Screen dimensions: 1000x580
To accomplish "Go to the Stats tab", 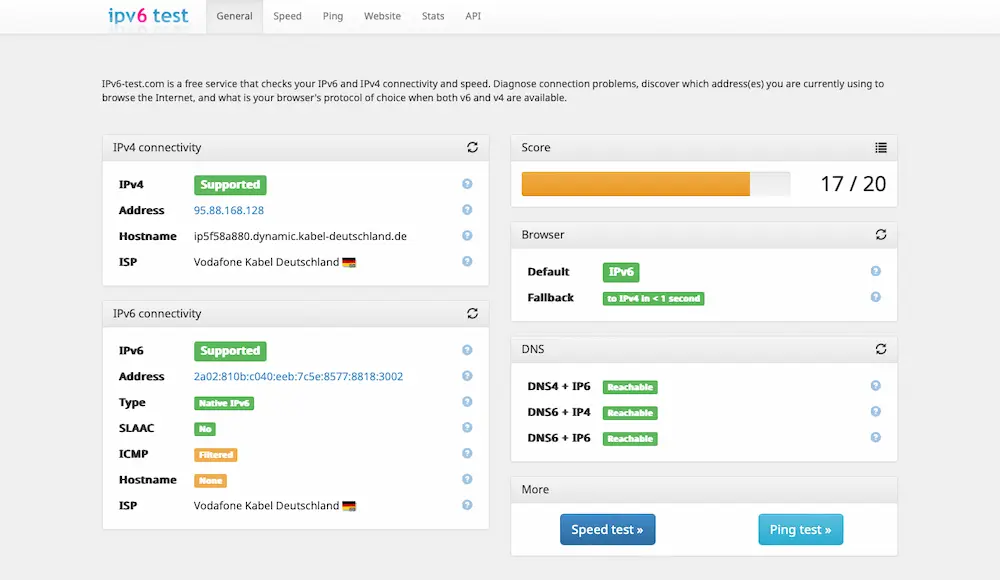I will coord(433,17).
